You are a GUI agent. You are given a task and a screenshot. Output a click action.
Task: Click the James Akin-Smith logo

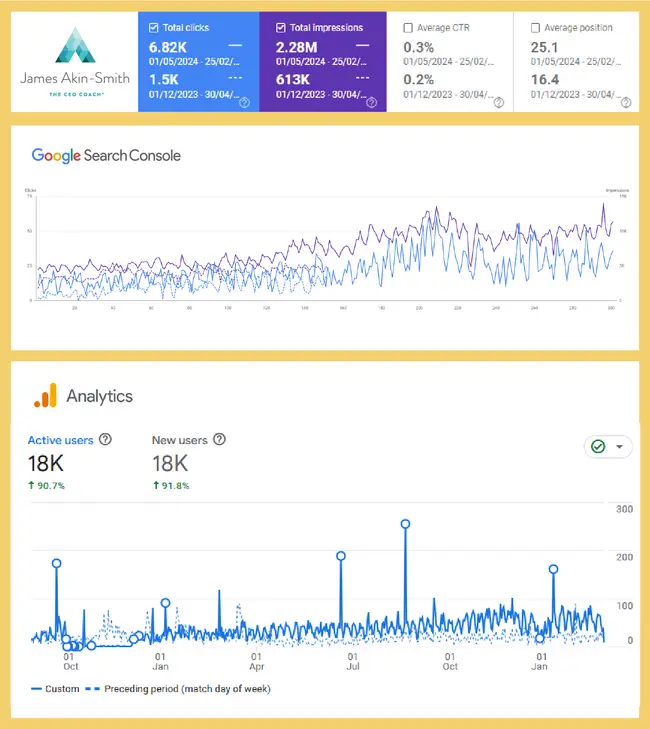pos(75,62)
